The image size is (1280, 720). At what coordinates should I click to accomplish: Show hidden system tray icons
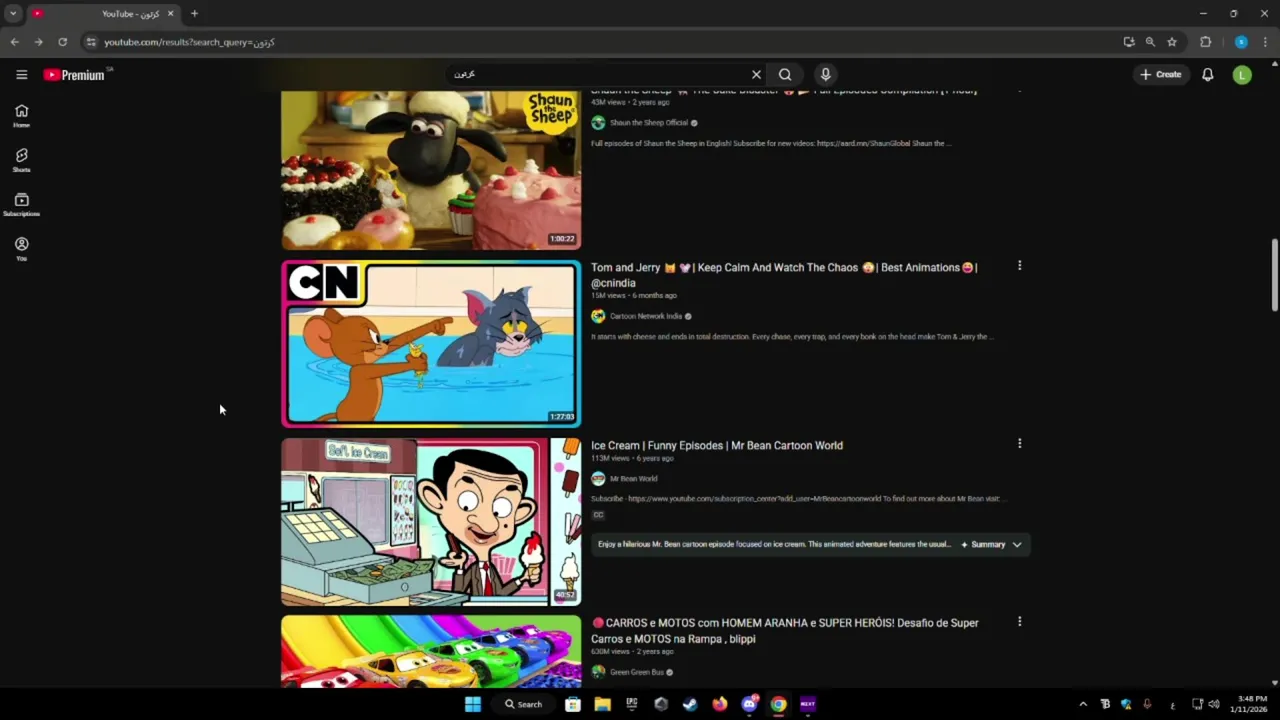pos(1083,704)
